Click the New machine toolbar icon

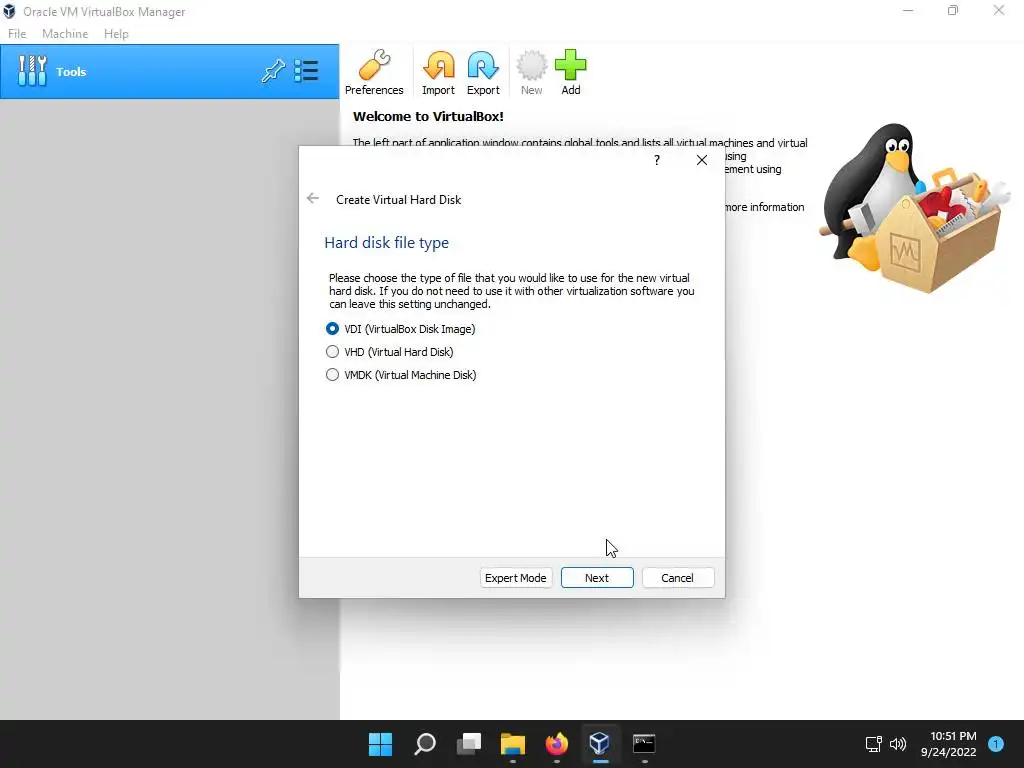point(531,72)
